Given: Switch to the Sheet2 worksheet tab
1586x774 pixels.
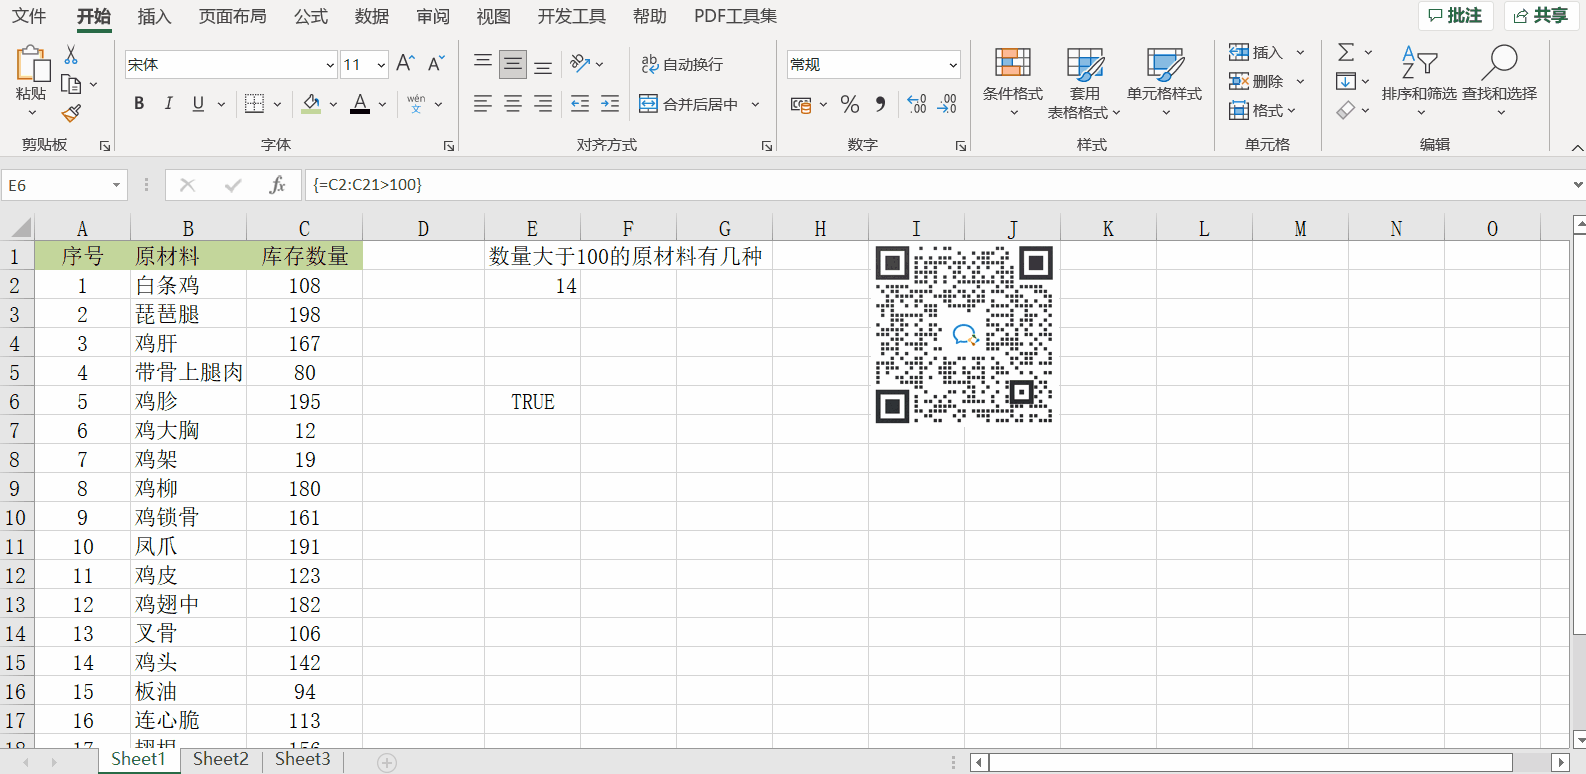Looking at the screenshot, I should [220, 759].
